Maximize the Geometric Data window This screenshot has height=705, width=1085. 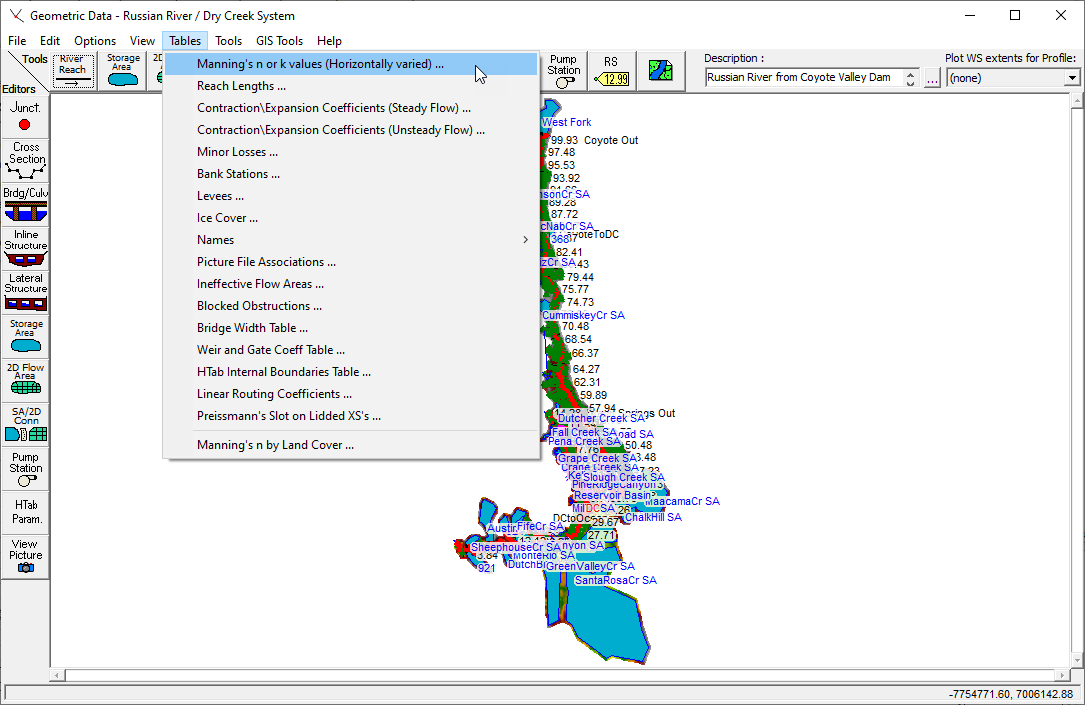(1015, 15)
